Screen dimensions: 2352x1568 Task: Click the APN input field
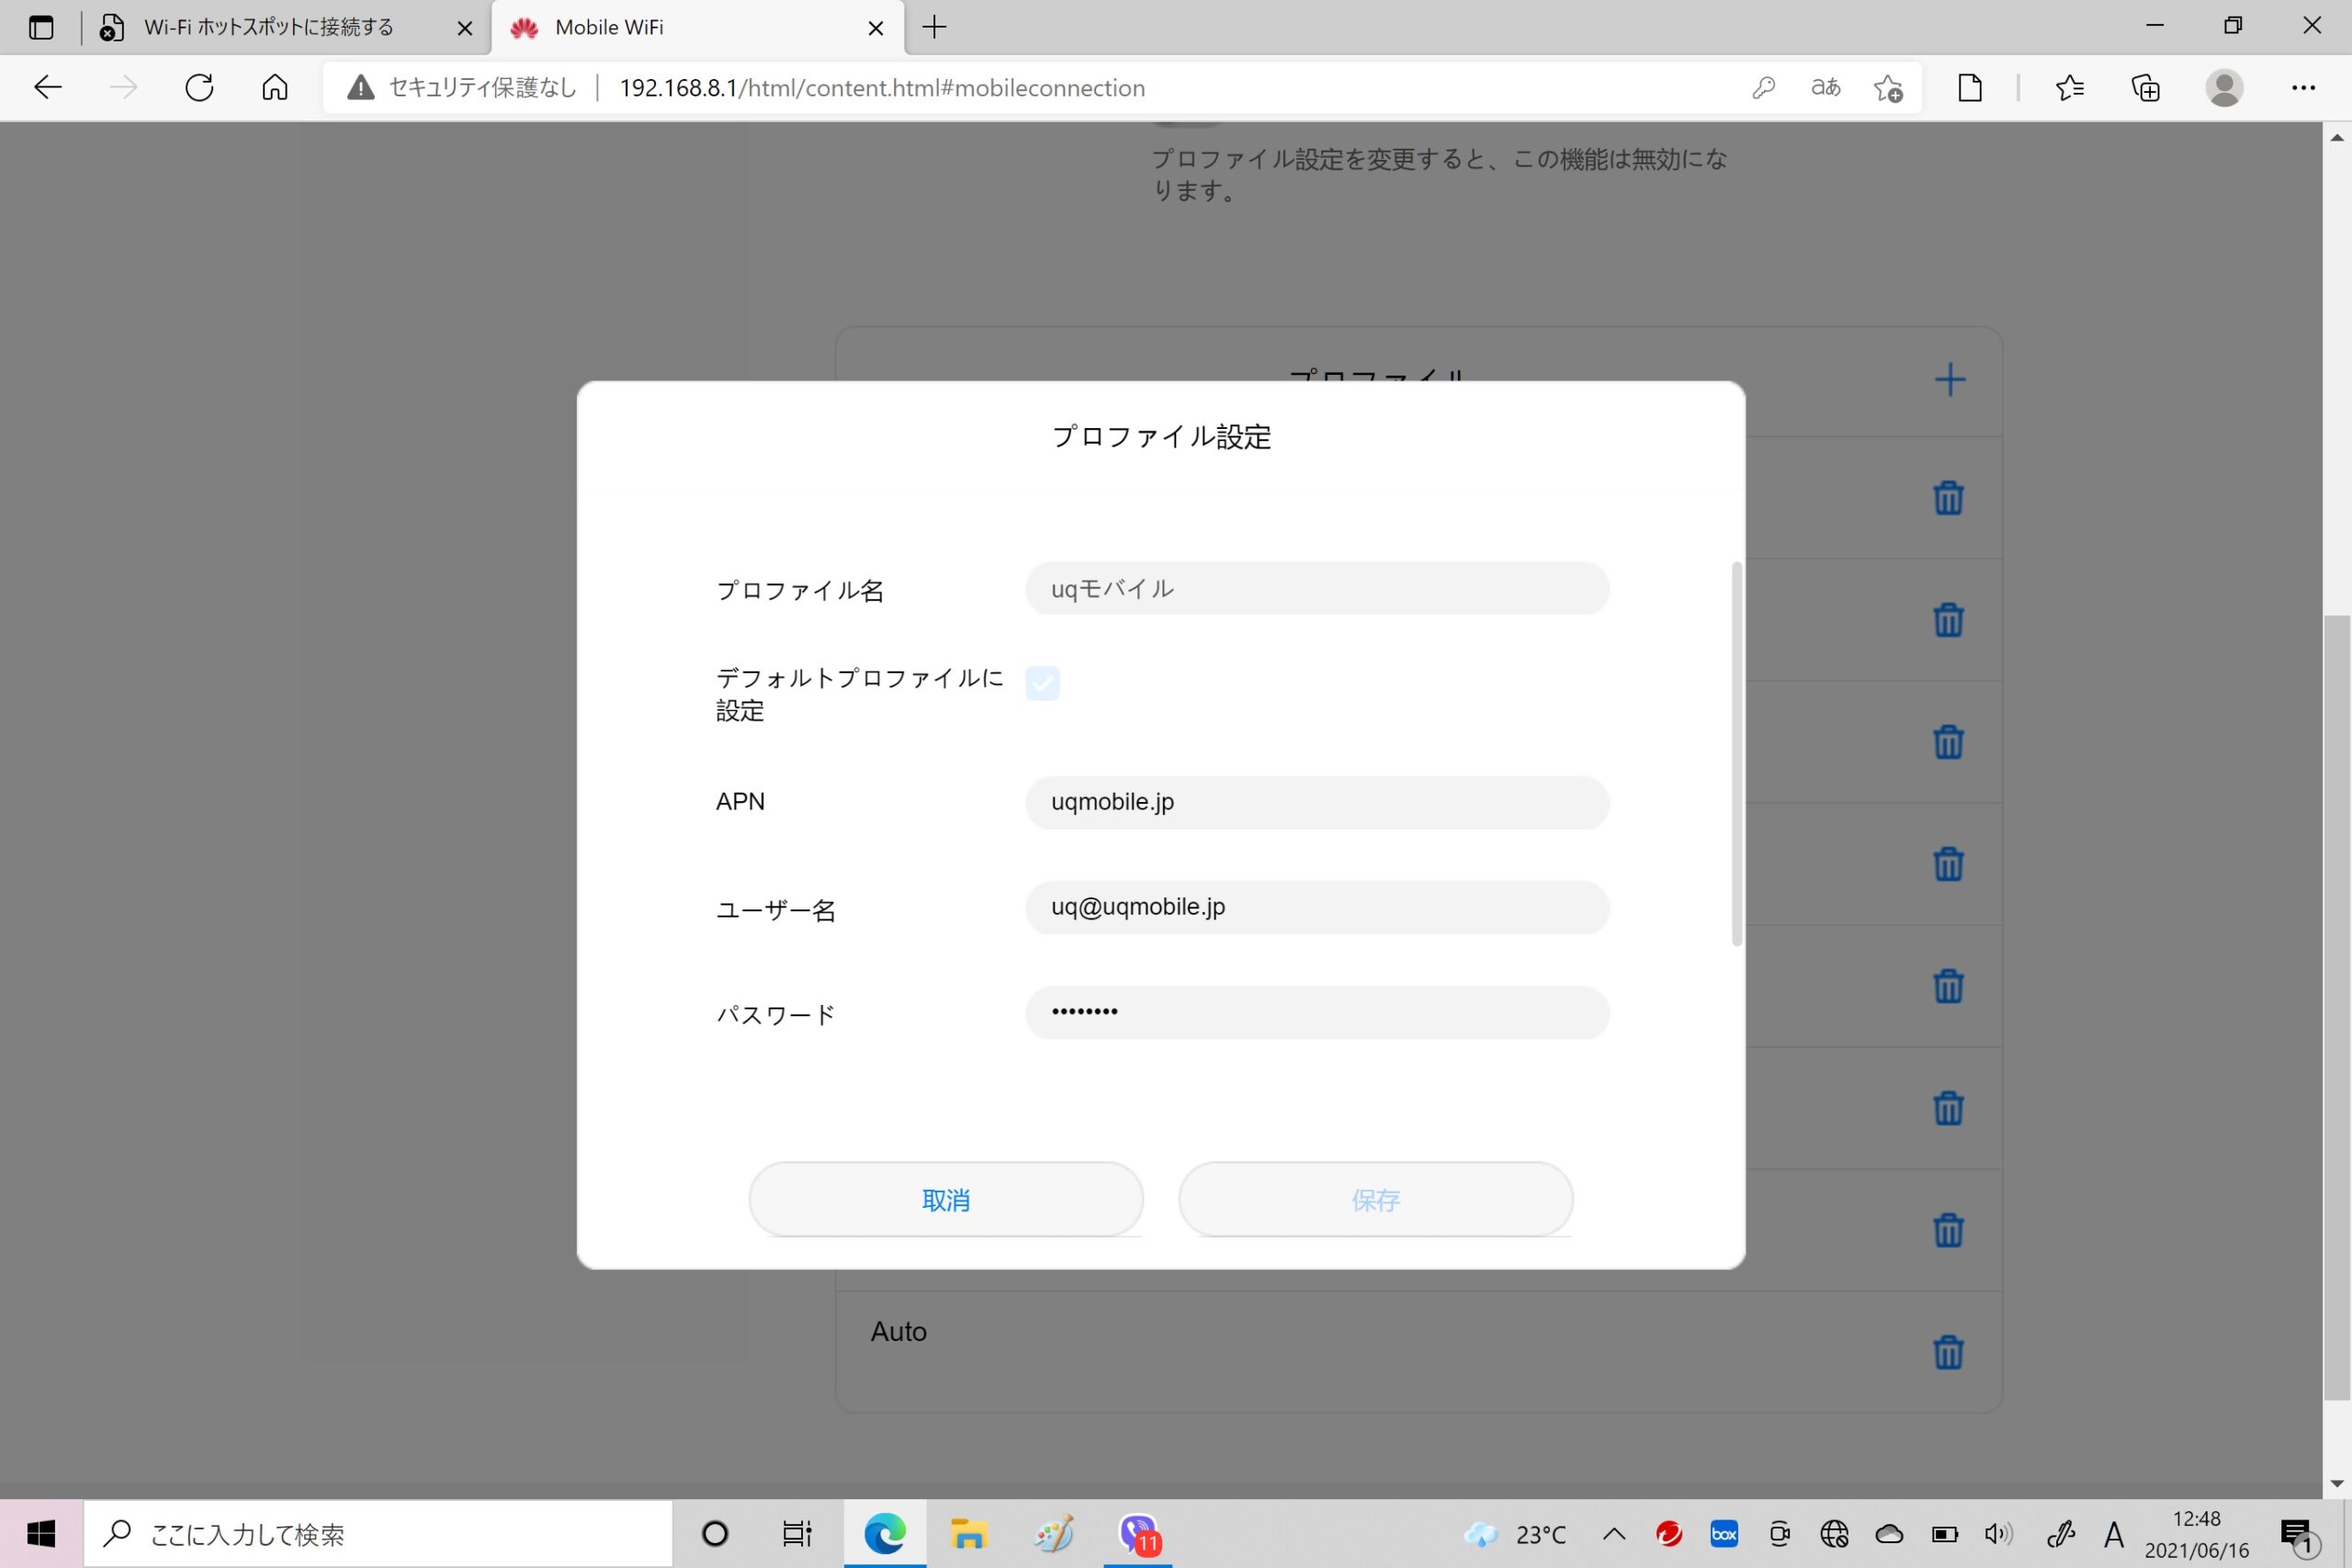[x=1316, y=802]
